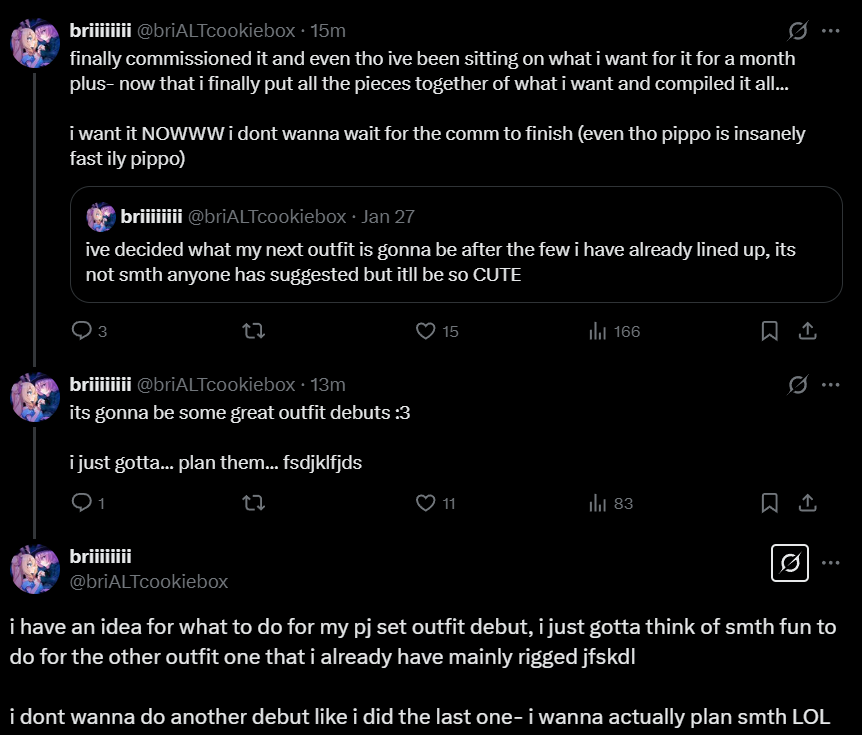
Task: View analytics showing 166 views
Action: [598, 331]
